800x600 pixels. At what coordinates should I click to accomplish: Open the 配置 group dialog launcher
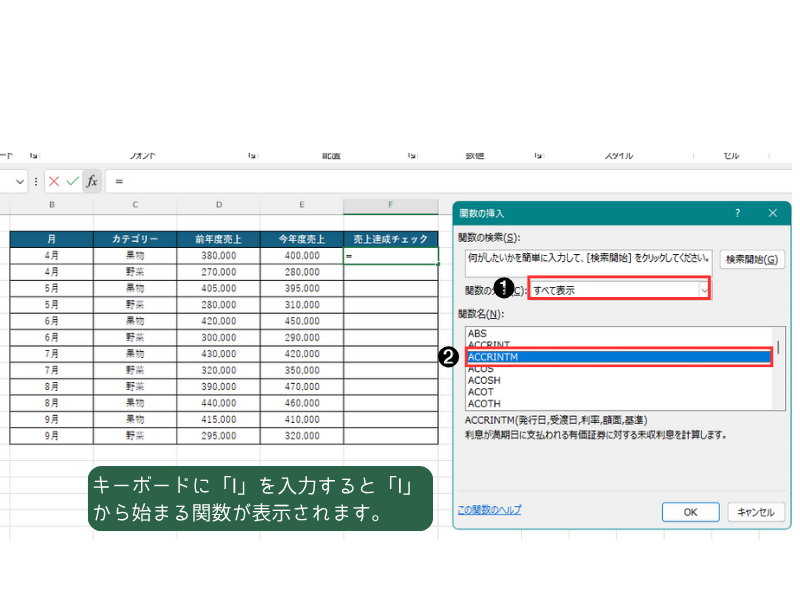point(411,156)
